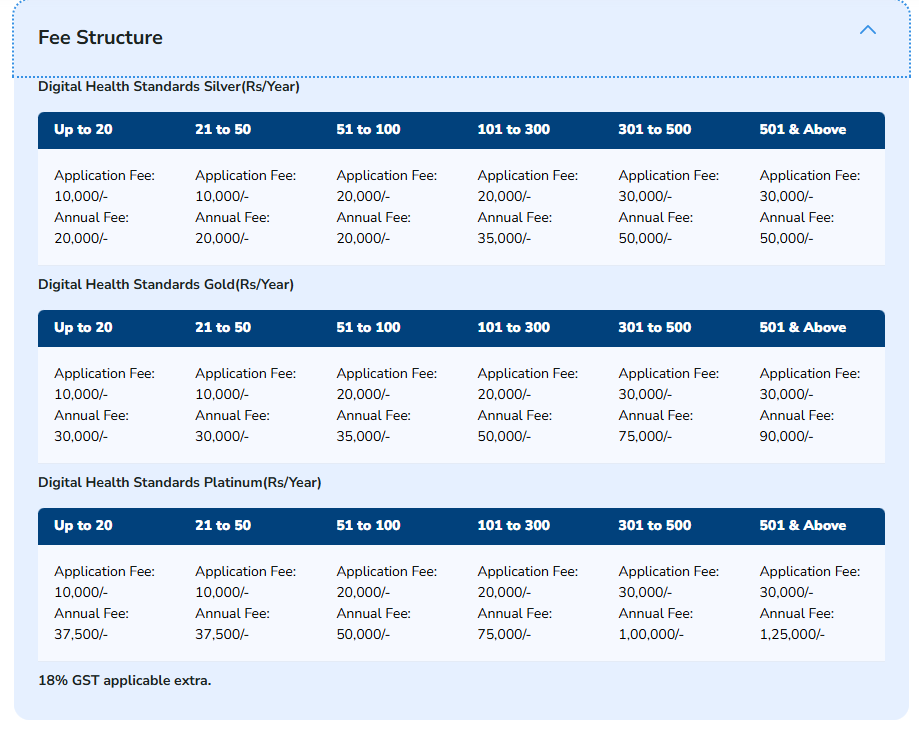Select Gold table's "101 to 300" header
Viewport: 919px width, 737px height.
click(513, 328)
